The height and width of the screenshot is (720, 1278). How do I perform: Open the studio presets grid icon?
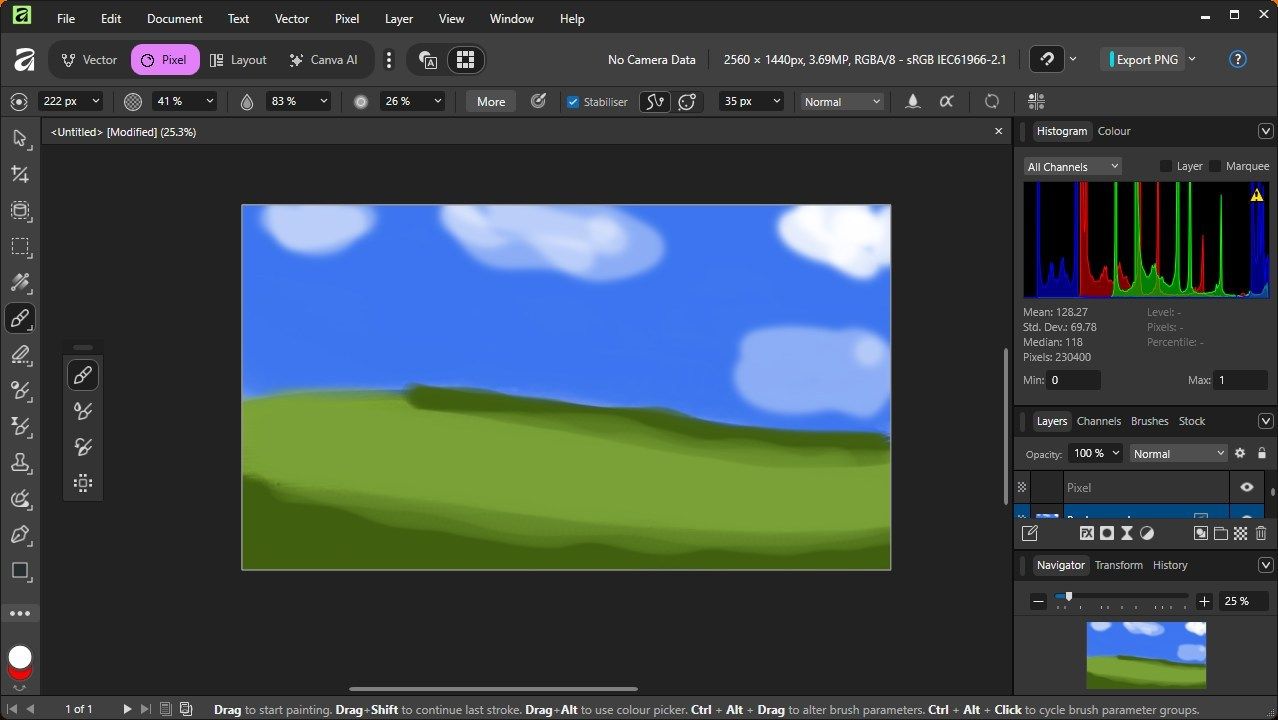(465, 60)
